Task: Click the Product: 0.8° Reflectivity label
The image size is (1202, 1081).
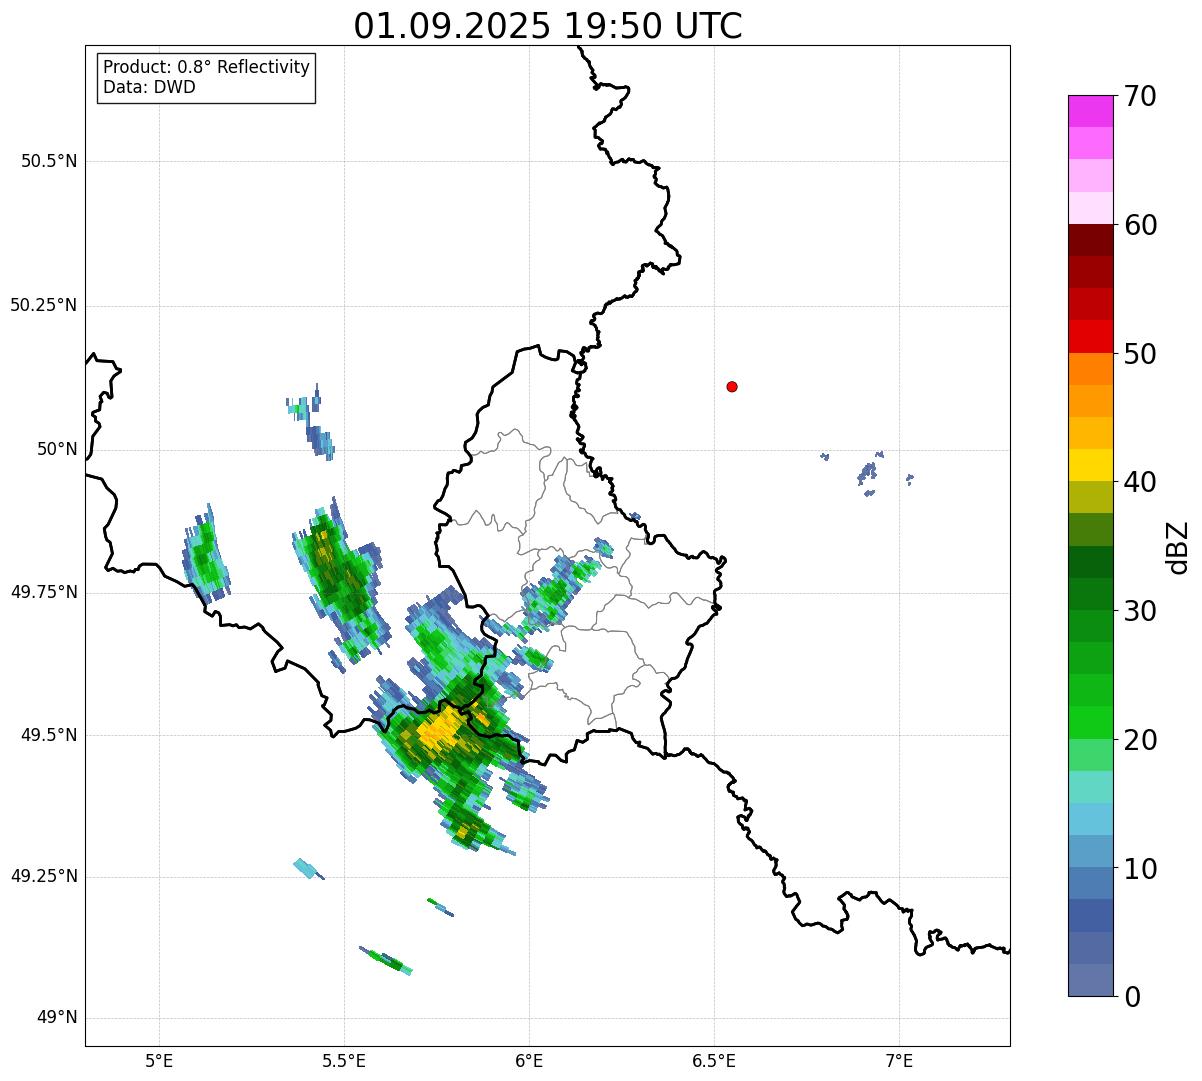Action: [x=207, y=67]
